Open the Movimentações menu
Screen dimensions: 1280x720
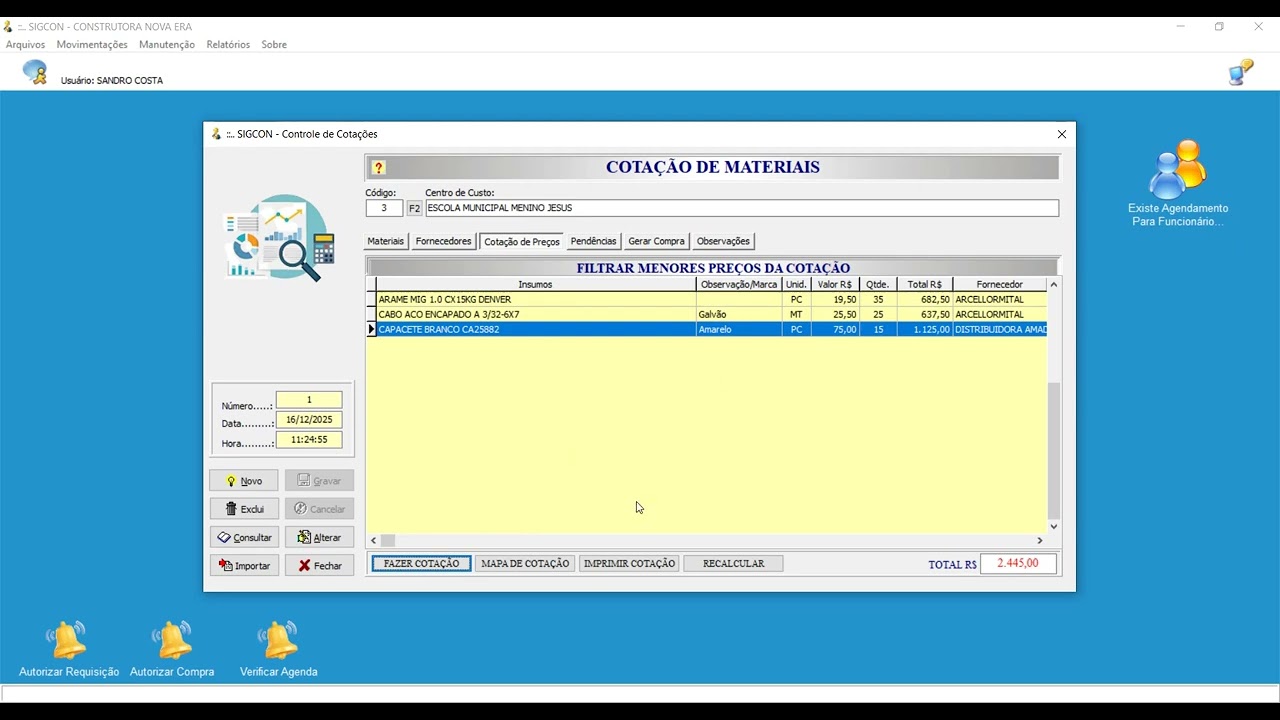(x=92, y=45)
